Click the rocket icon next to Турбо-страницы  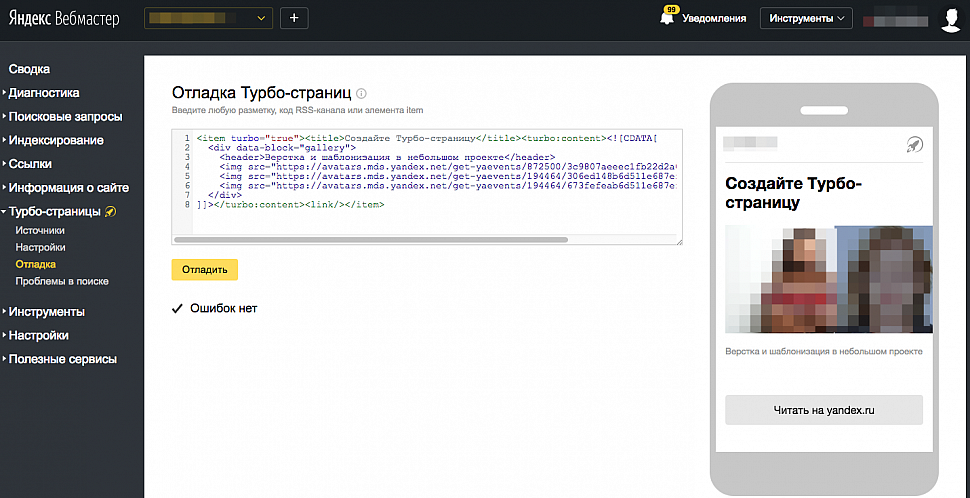click(x=110, y=211)
